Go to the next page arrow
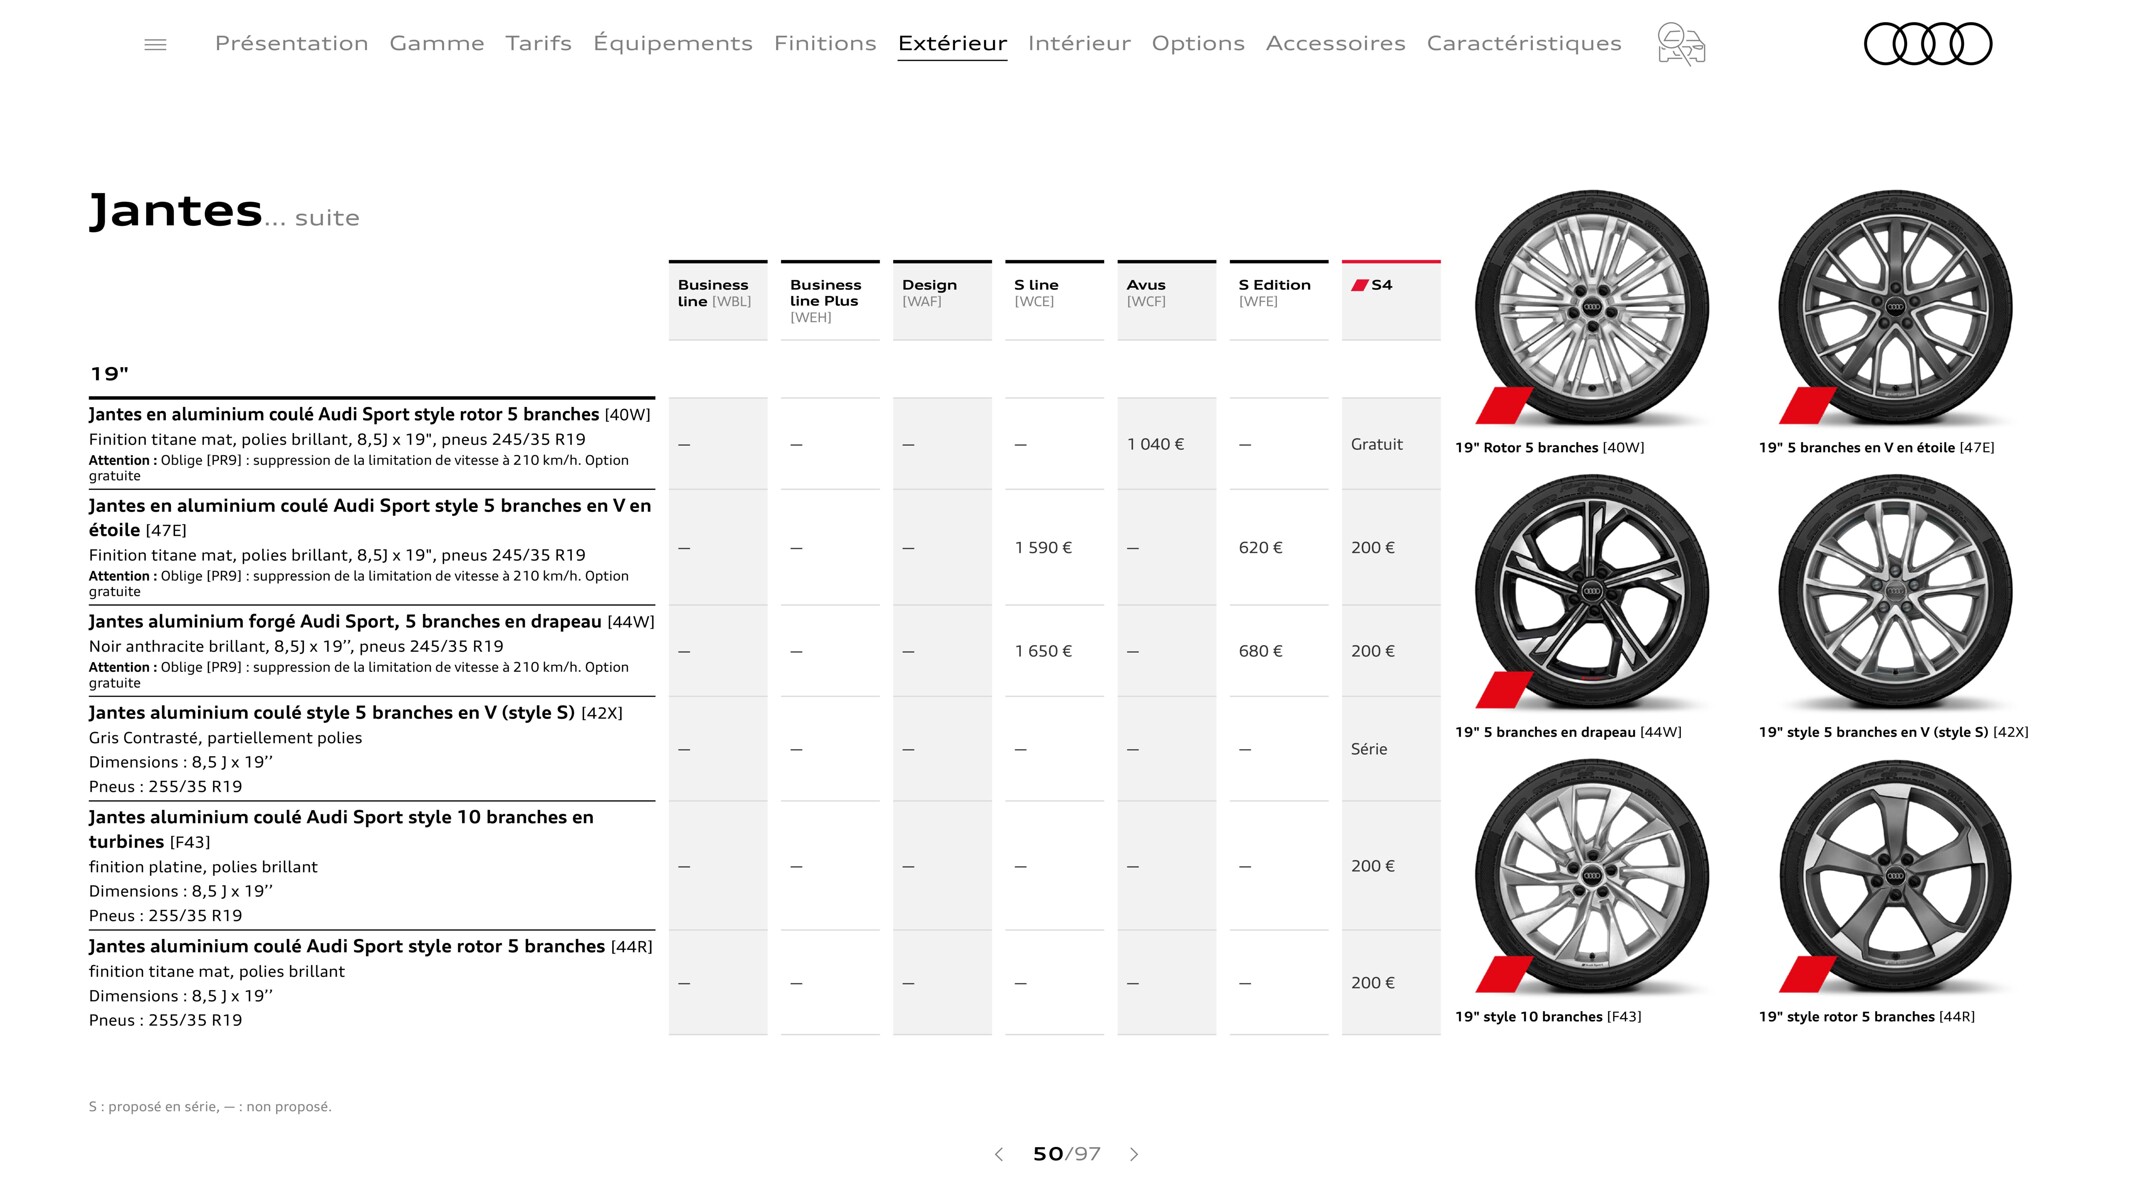 (1134, 1154)
